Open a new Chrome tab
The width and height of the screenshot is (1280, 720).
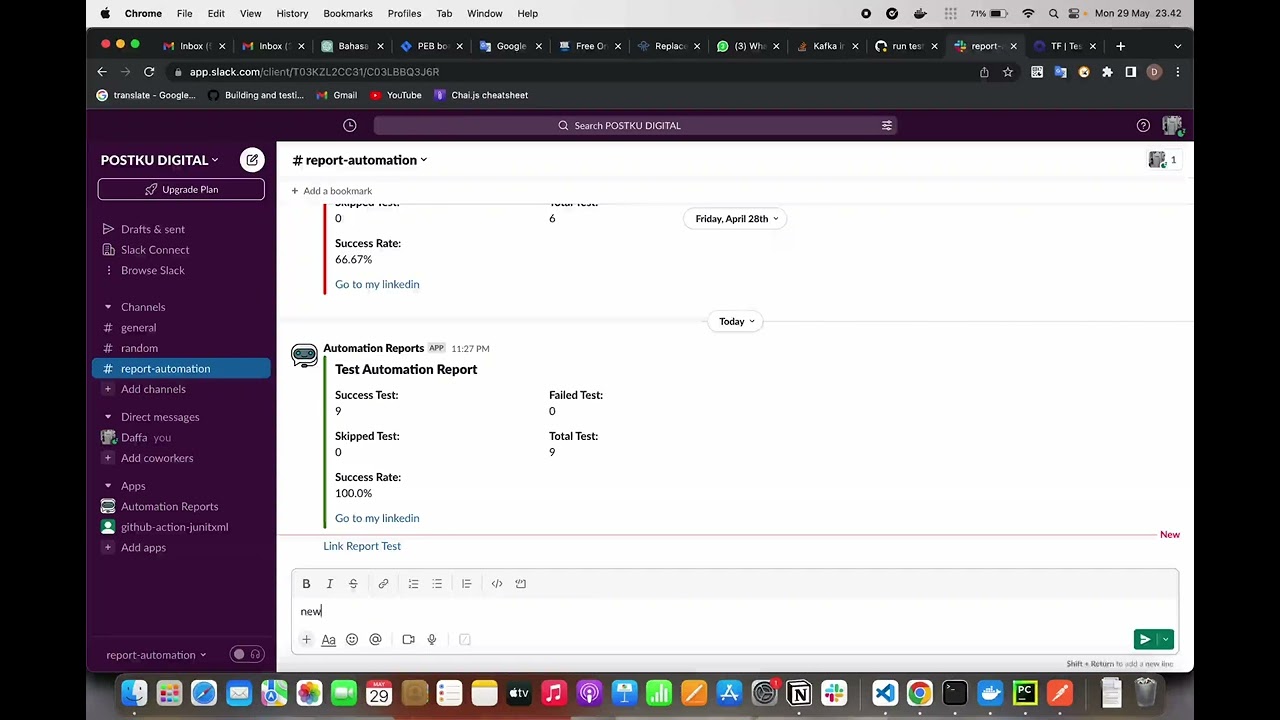pos(1121,46)
